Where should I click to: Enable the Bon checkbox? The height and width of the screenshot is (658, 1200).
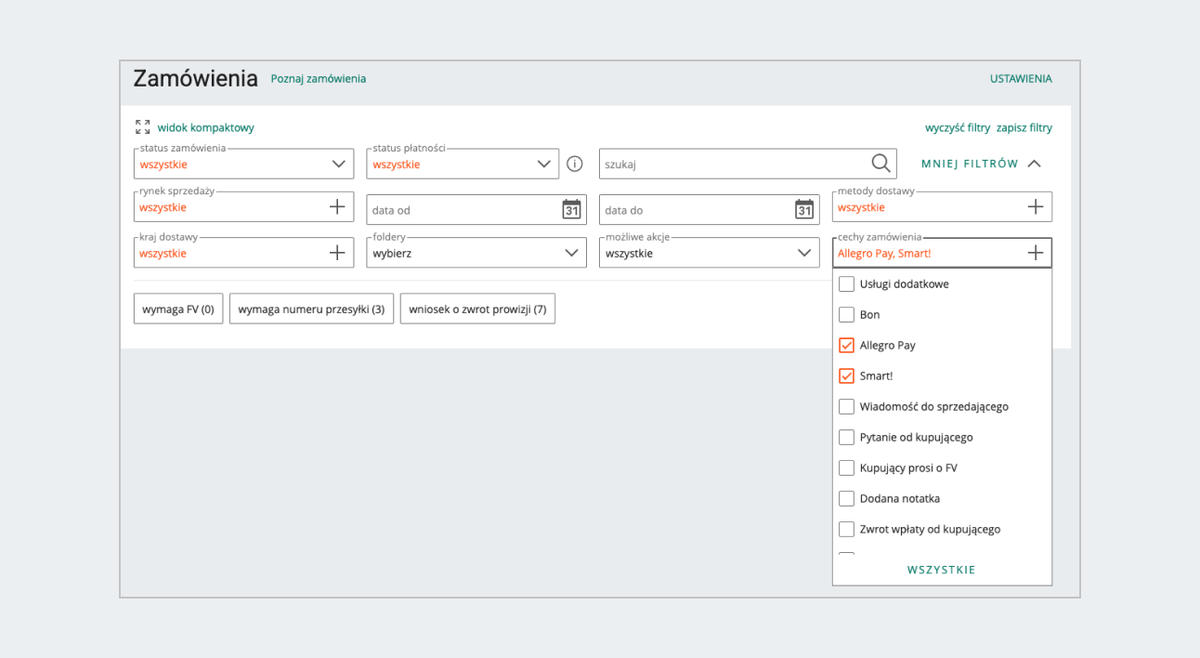click(x=846, y=315)
